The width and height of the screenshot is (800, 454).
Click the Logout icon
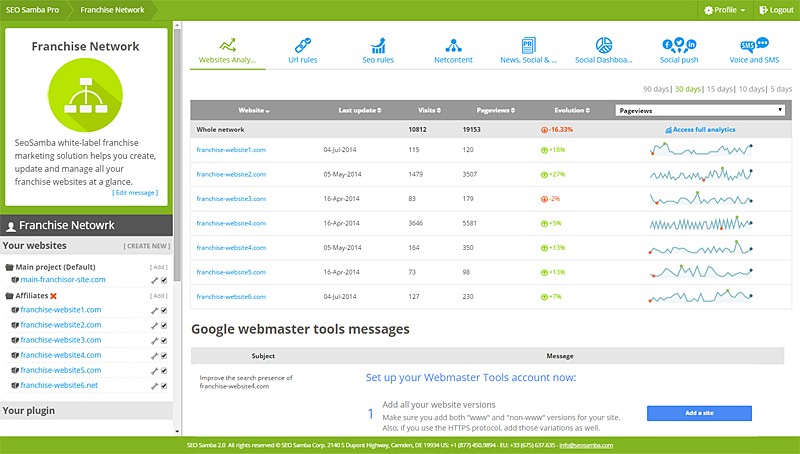click(763, 10)
